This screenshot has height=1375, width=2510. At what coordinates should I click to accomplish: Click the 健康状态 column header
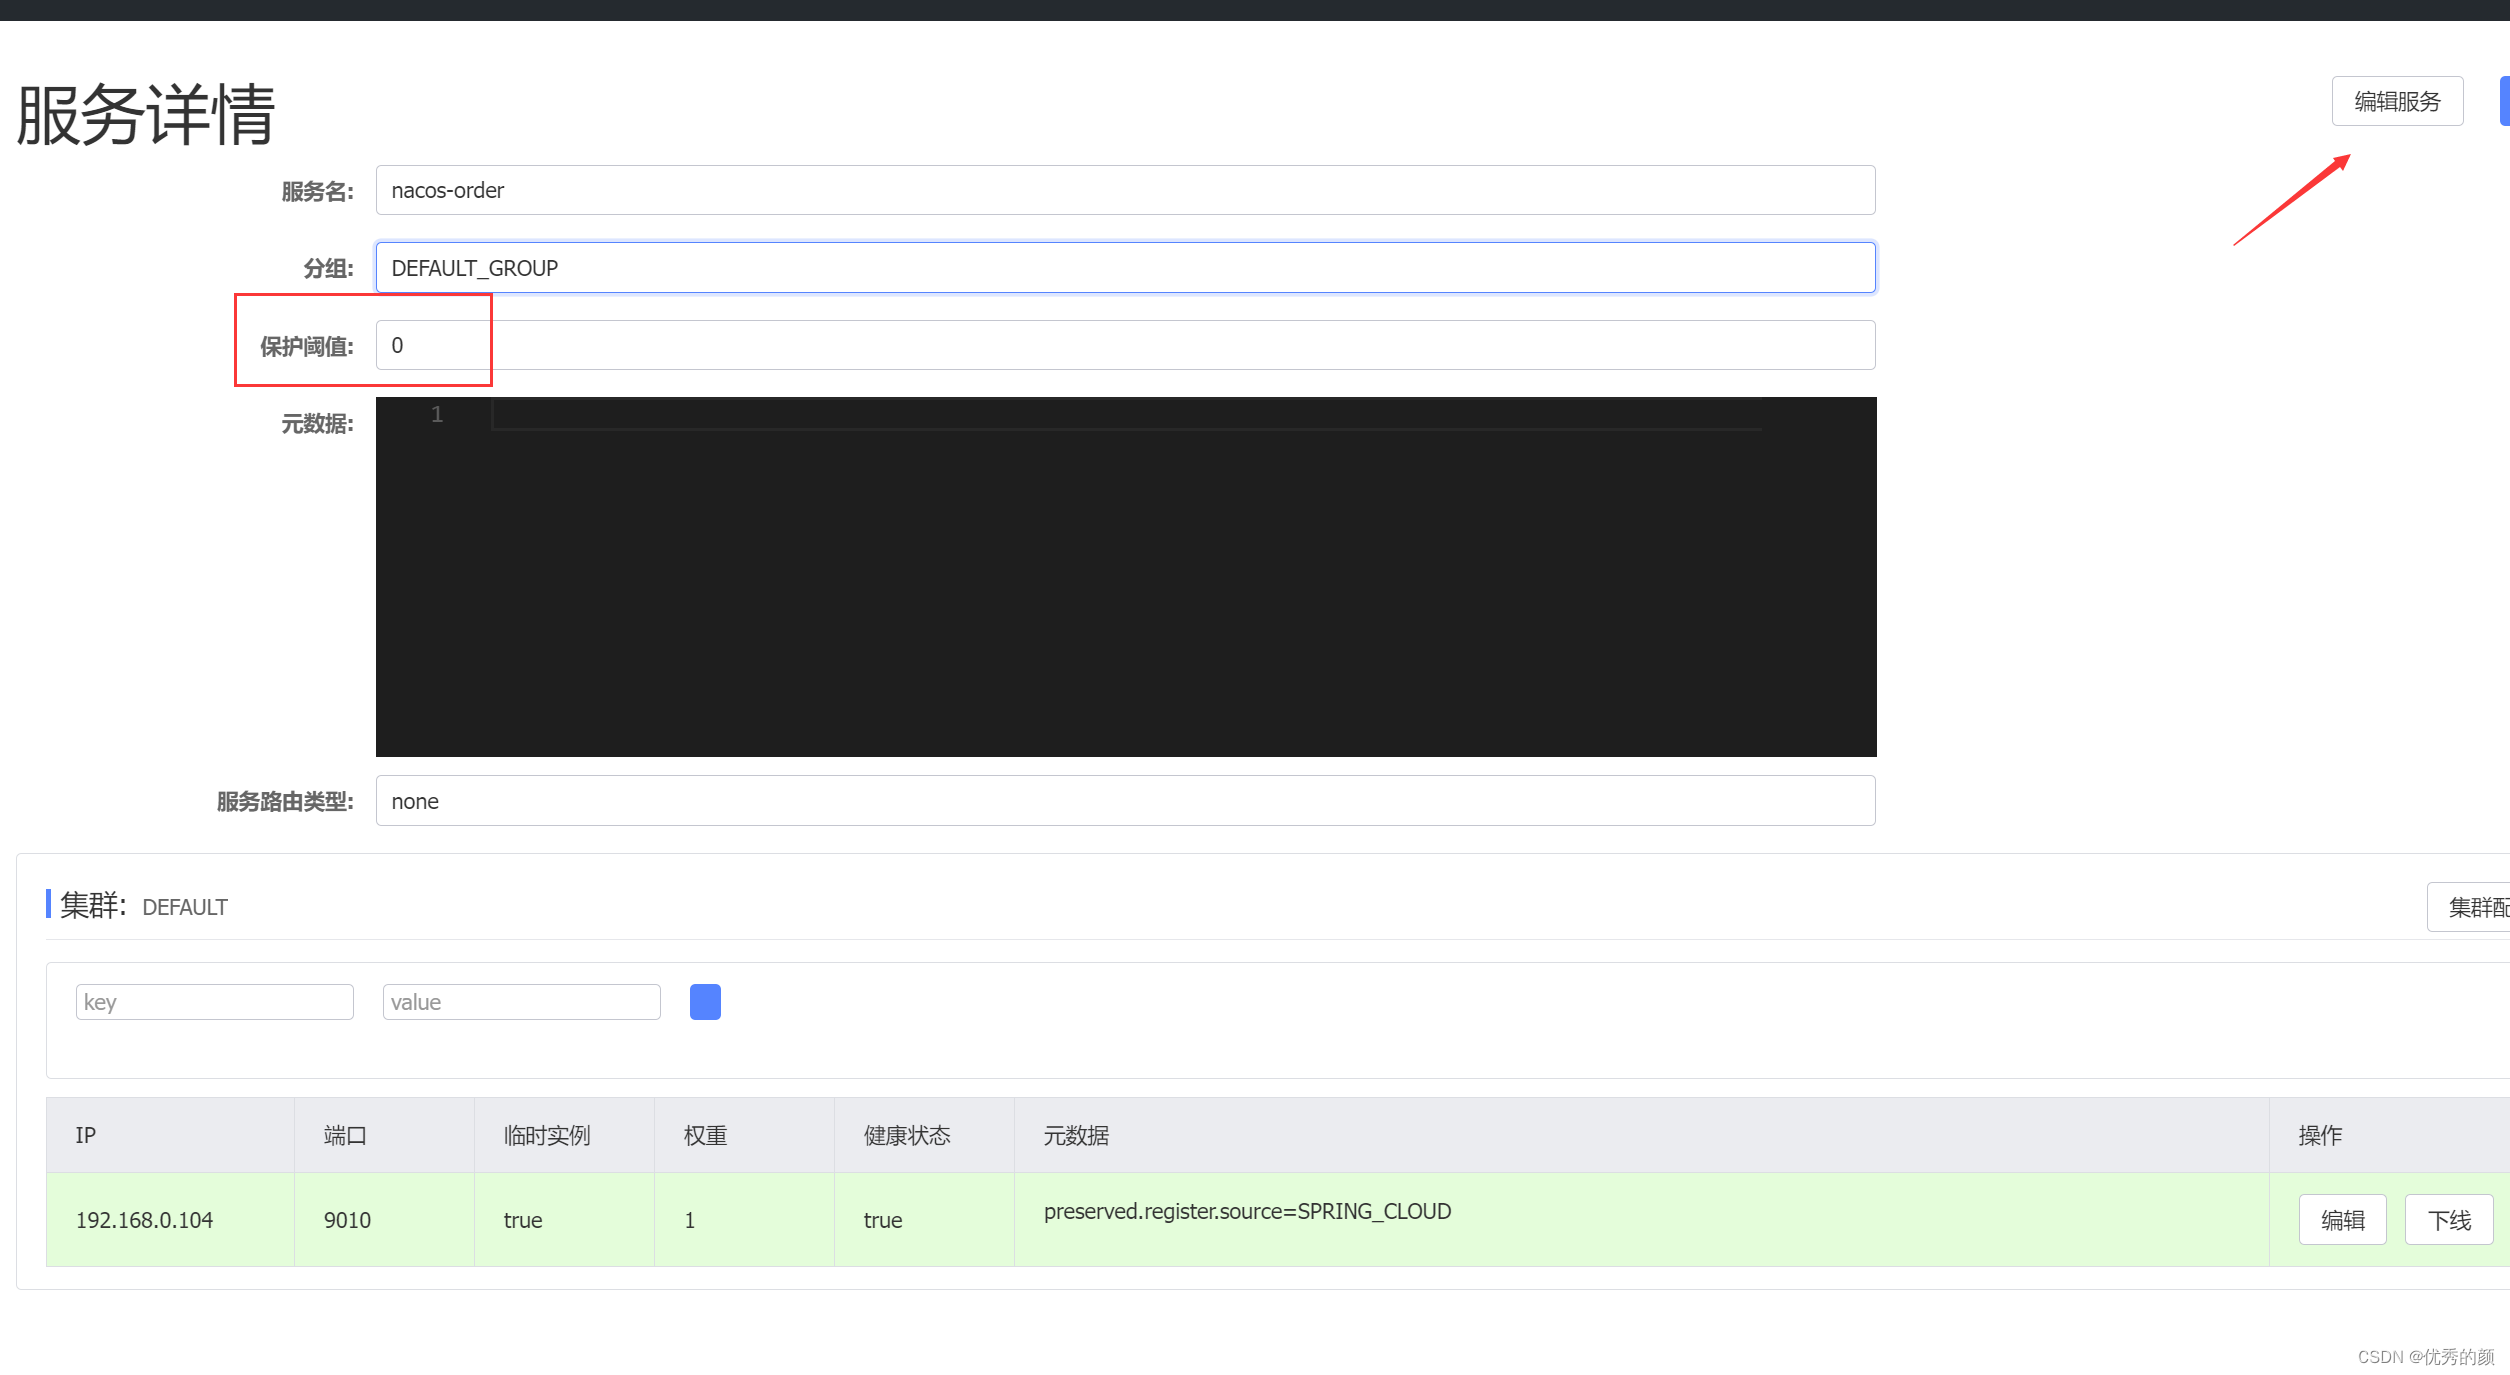[906, 1135]
